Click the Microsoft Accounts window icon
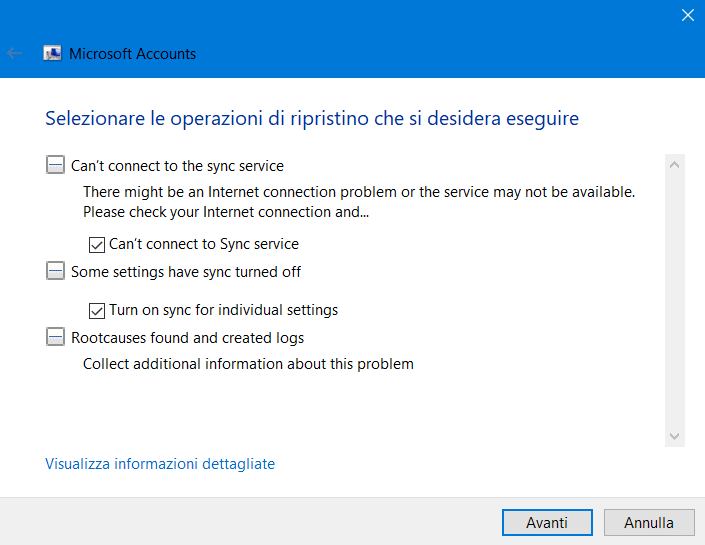This screenshot has width=705, height=545. (x=53, y=54)
